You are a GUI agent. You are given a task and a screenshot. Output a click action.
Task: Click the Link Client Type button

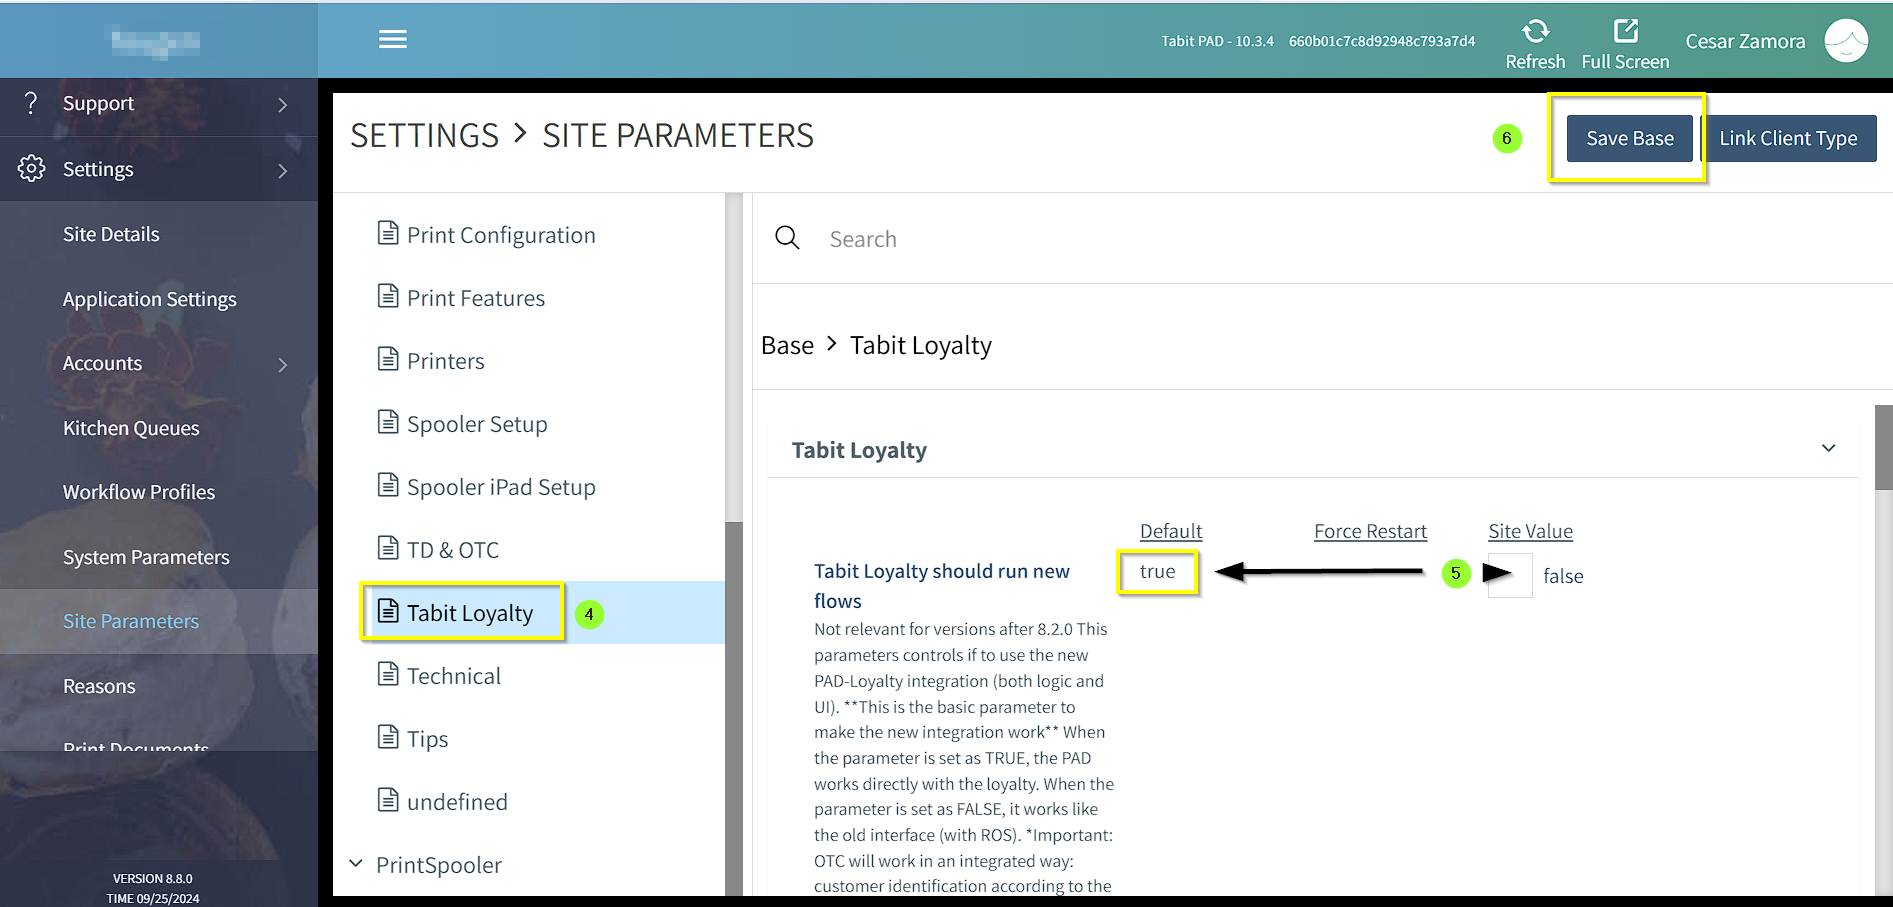tap(1787, 139)
